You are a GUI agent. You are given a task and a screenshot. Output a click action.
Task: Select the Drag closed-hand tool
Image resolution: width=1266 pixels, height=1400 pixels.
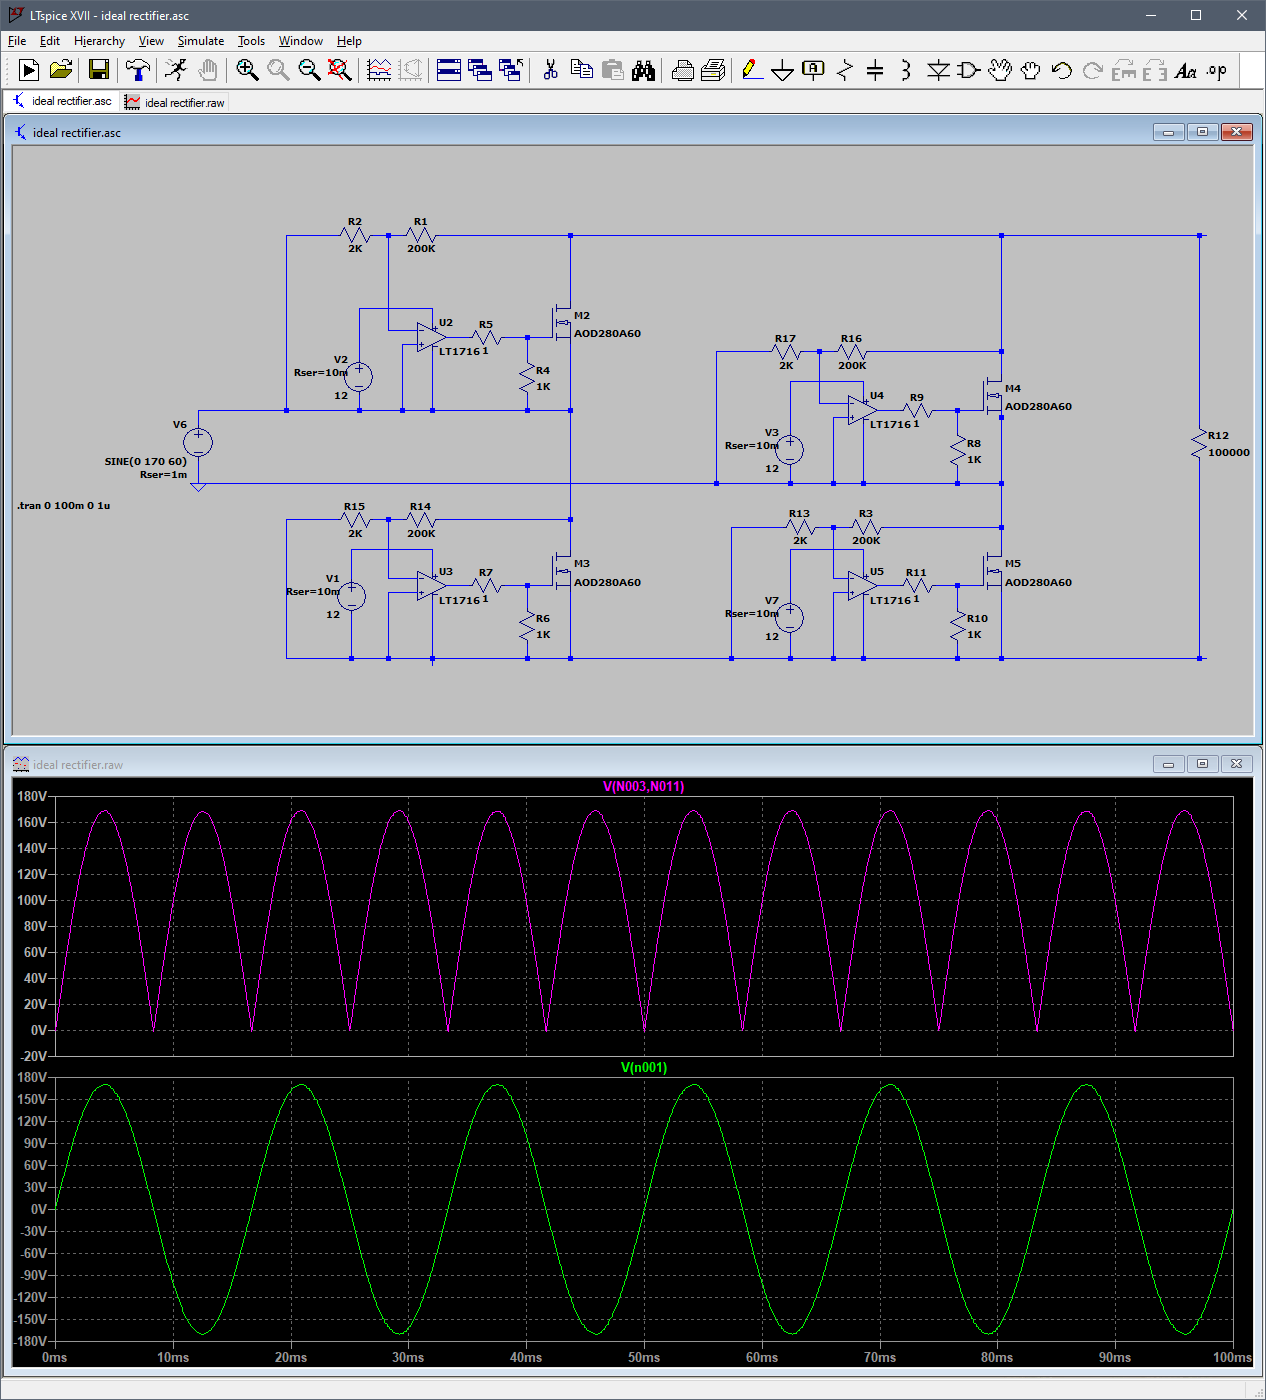click(1030, 70)
